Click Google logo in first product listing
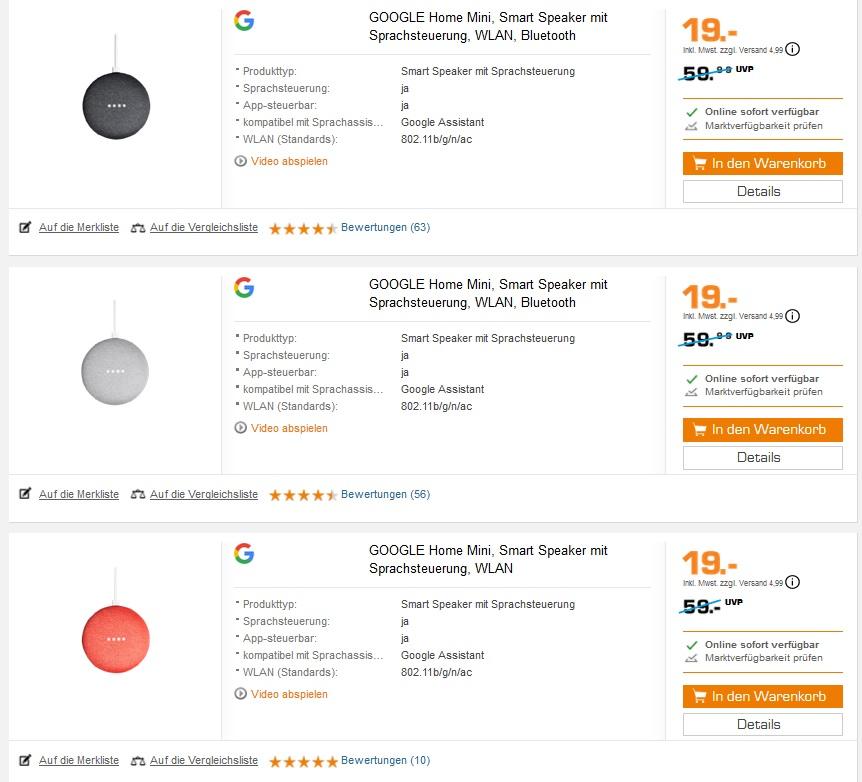This screenshot has height=782, width=862. point(244,21)
